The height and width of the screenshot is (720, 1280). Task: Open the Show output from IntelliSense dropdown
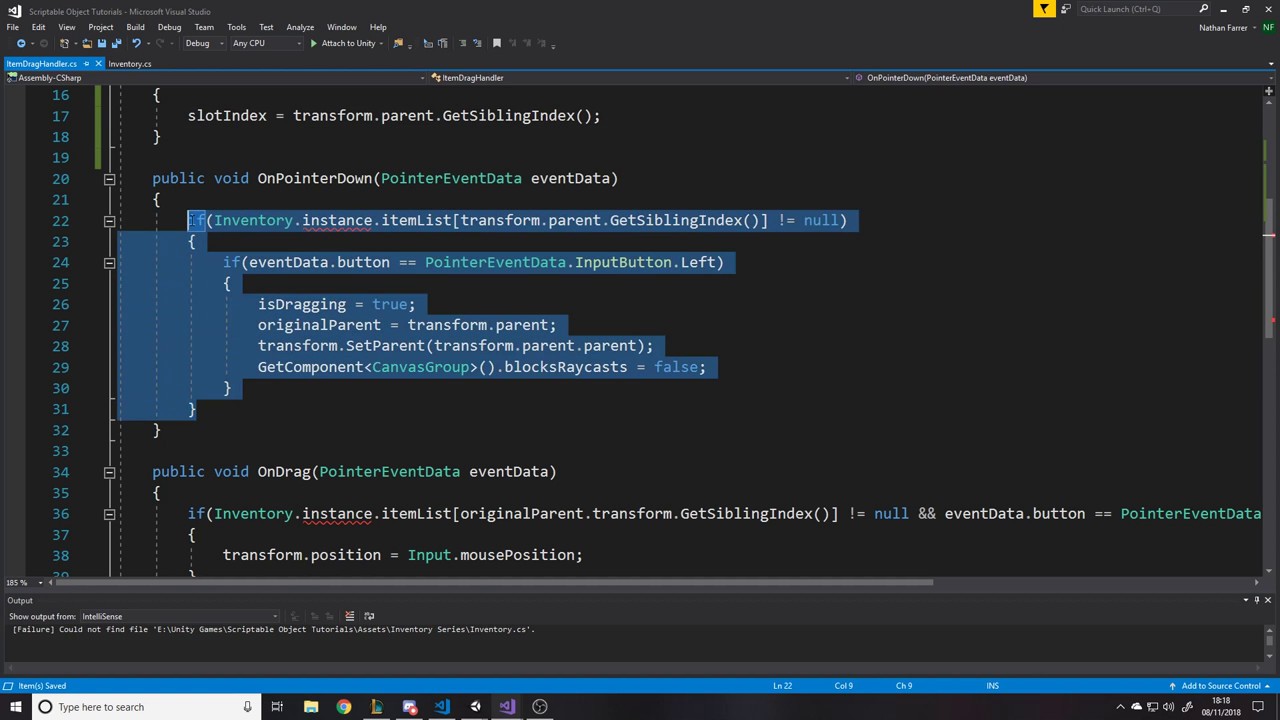click(180, 616)
